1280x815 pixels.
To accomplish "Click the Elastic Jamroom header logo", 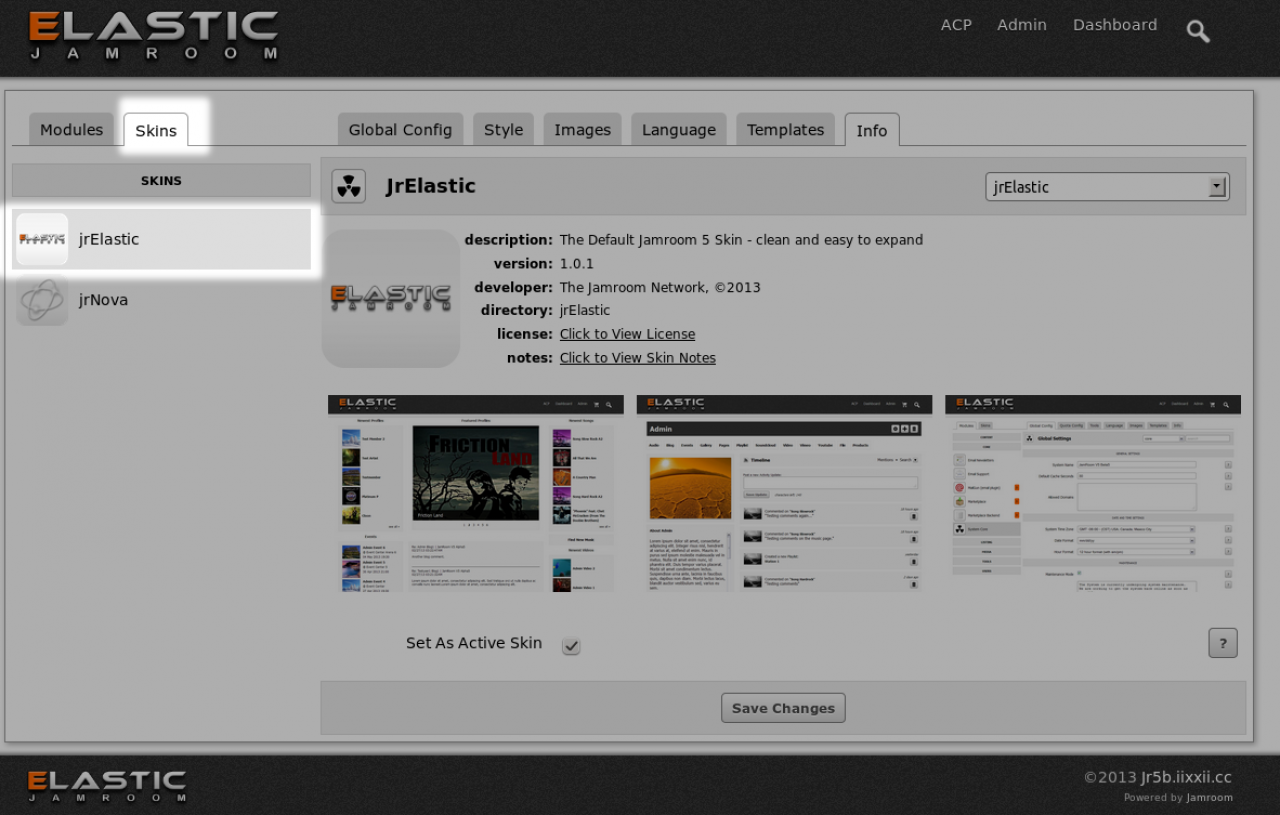I will tap(153, 36).
